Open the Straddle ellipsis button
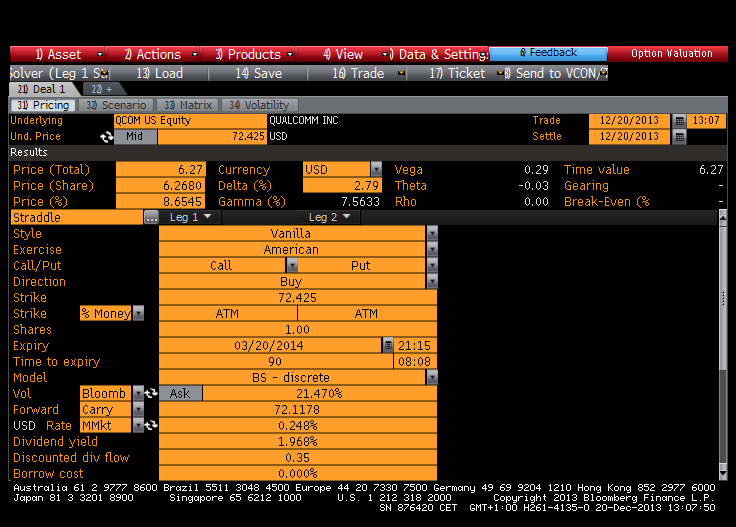Image resolution: width=736 pixels, height=527 pixels. (x=151, y=218)
